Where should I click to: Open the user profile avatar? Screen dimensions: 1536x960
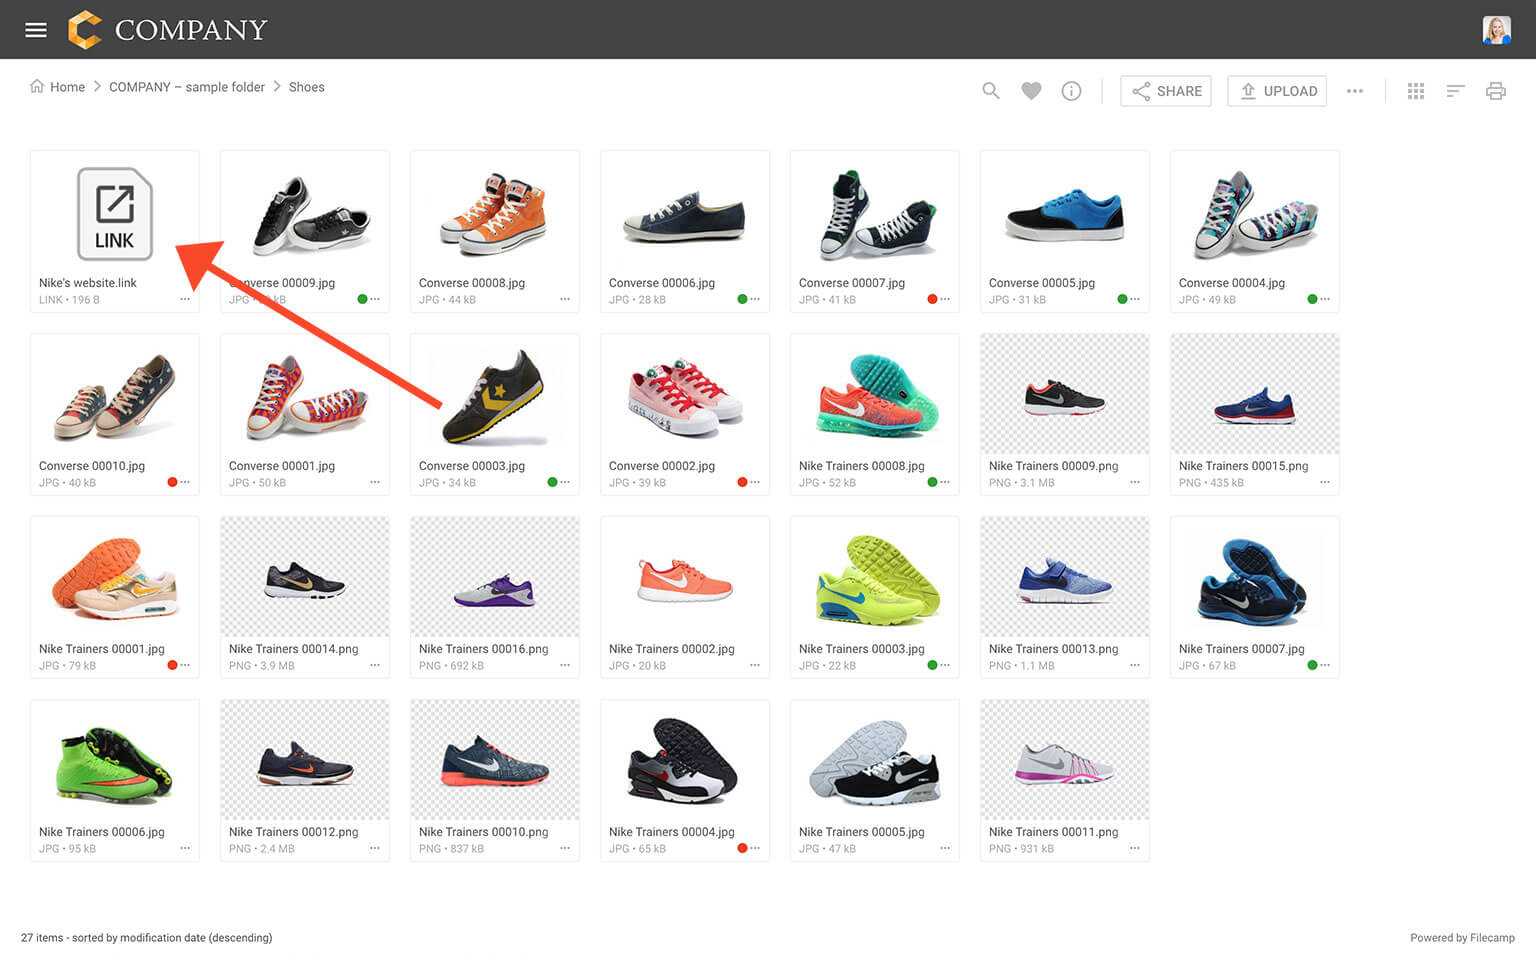click(1496, 30)
